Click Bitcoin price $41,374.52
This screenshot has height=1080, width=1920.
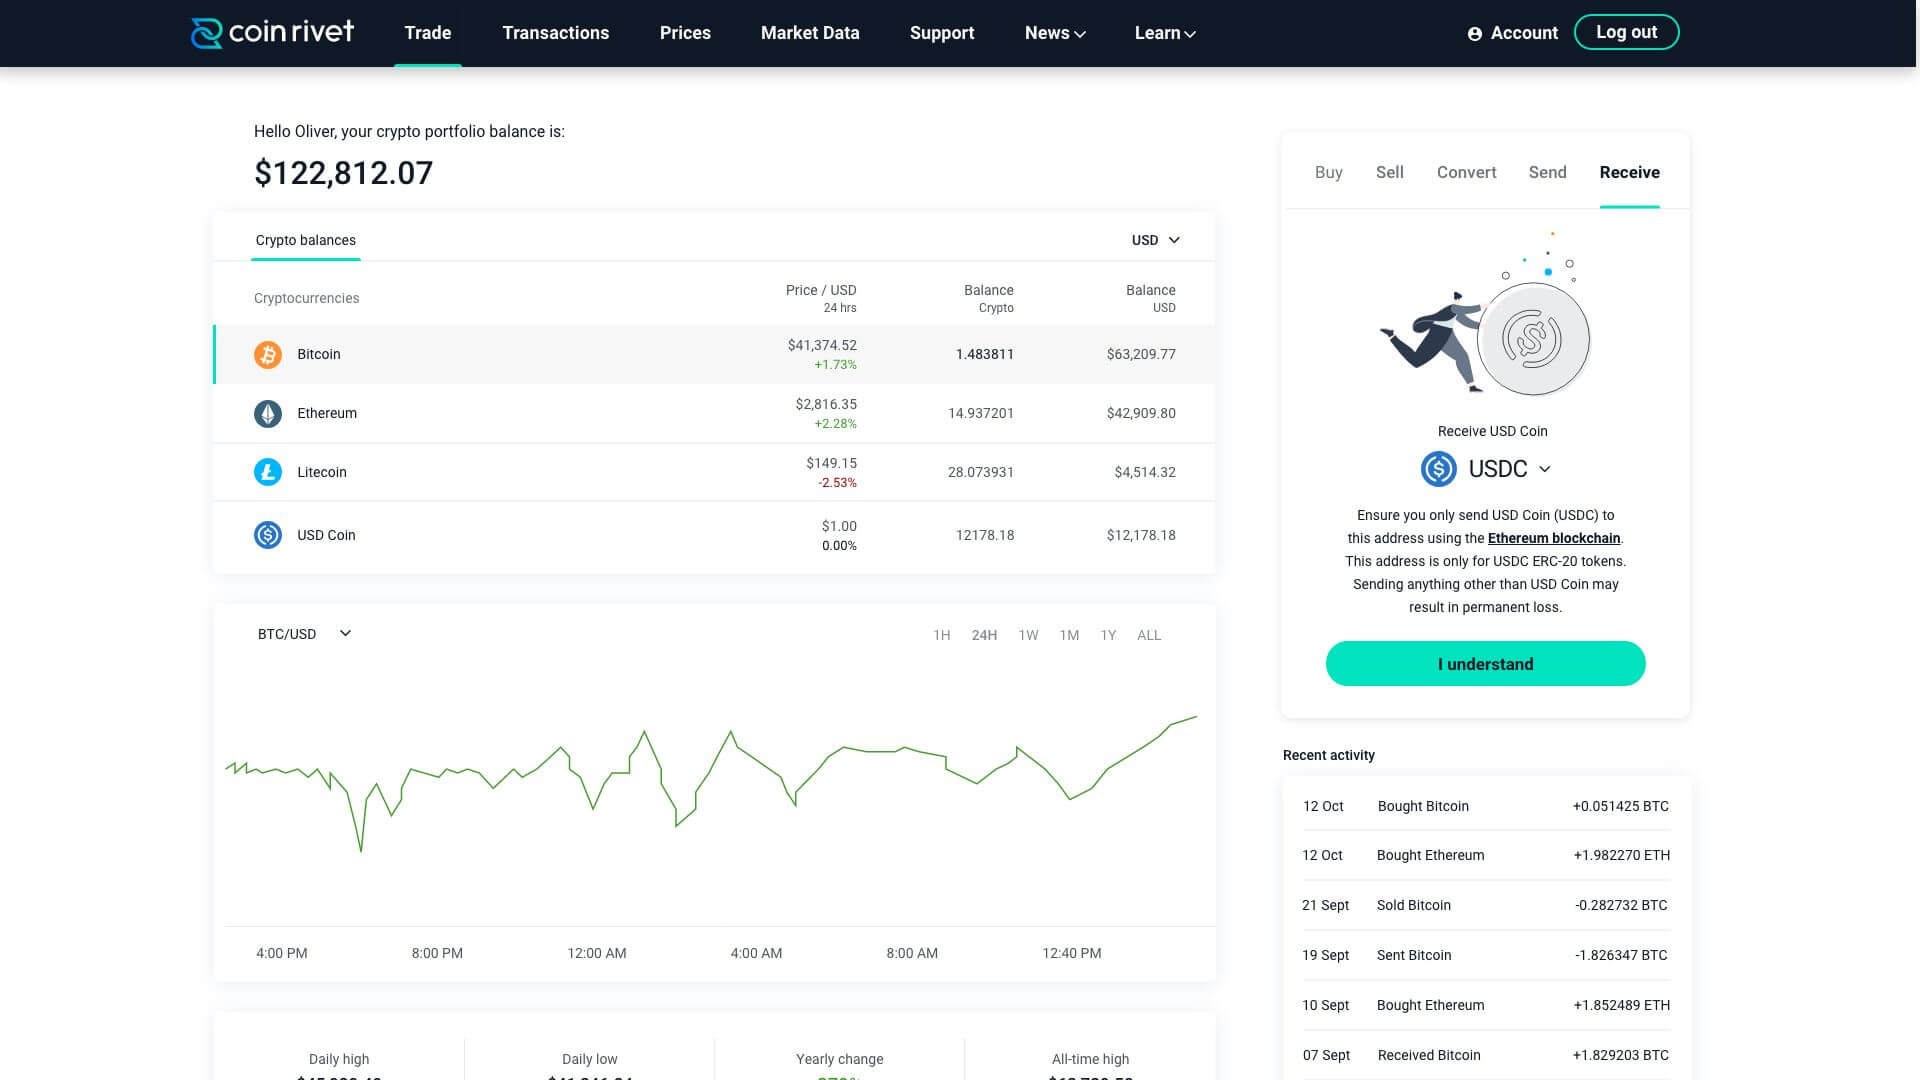click(x=822, y=345)
